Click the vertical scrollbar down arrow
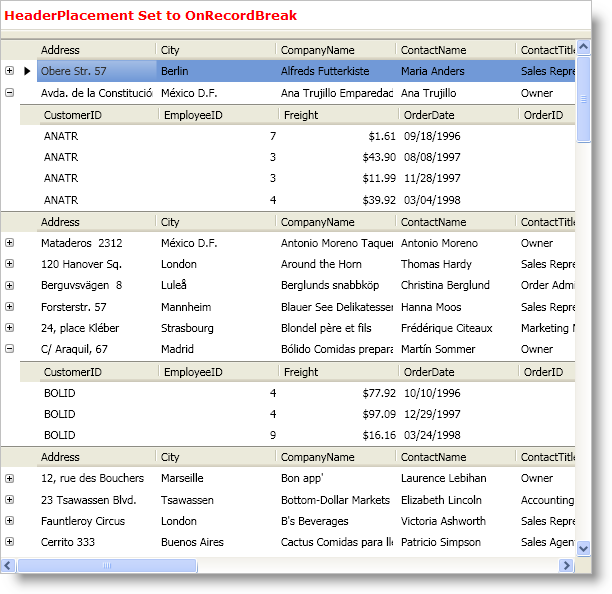Viewport: 612px width, 594px height. pos(584,548)
